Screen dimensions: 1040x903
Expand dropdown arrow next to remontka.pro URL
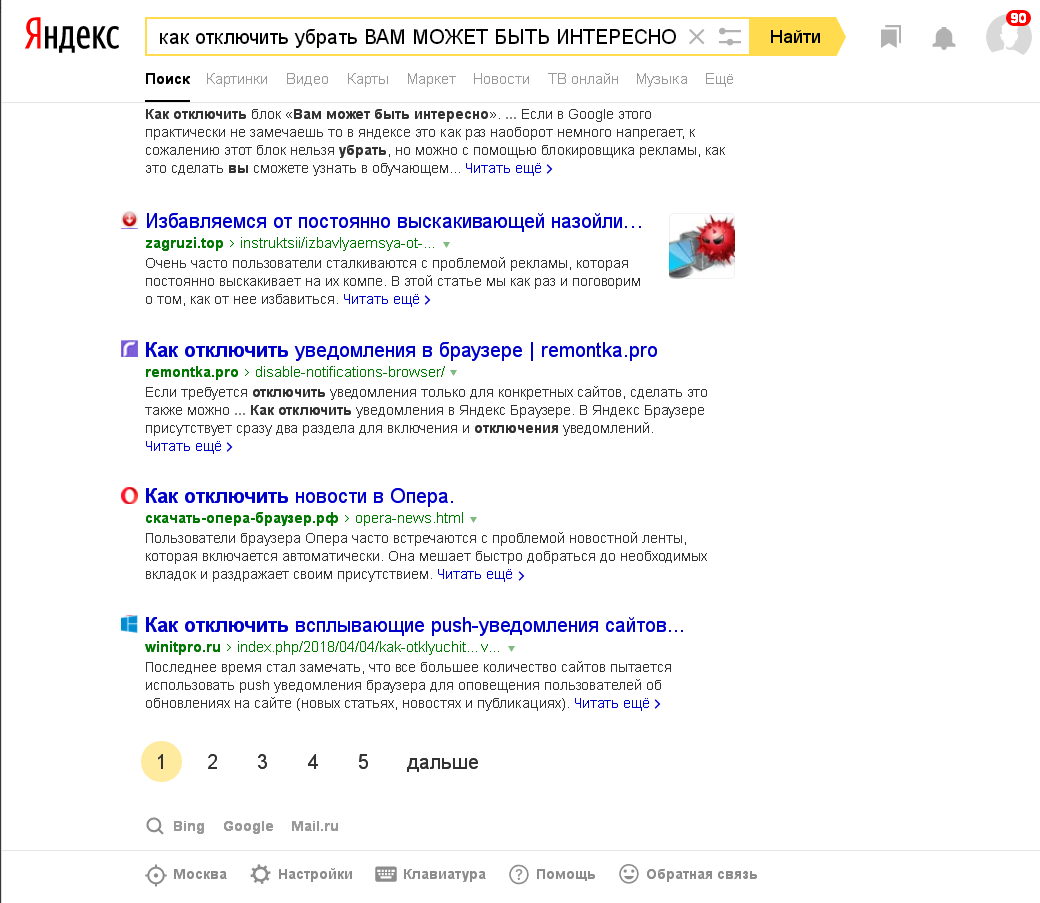point(454,373)
